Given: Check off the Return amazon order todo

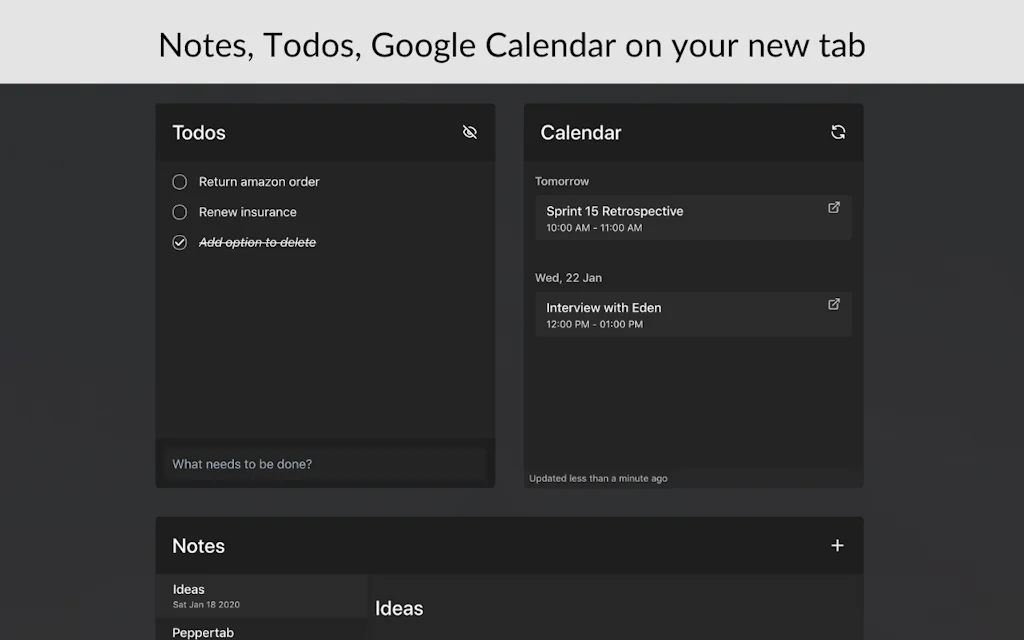Looking at the screenshot, I should [x=179, y=181].
